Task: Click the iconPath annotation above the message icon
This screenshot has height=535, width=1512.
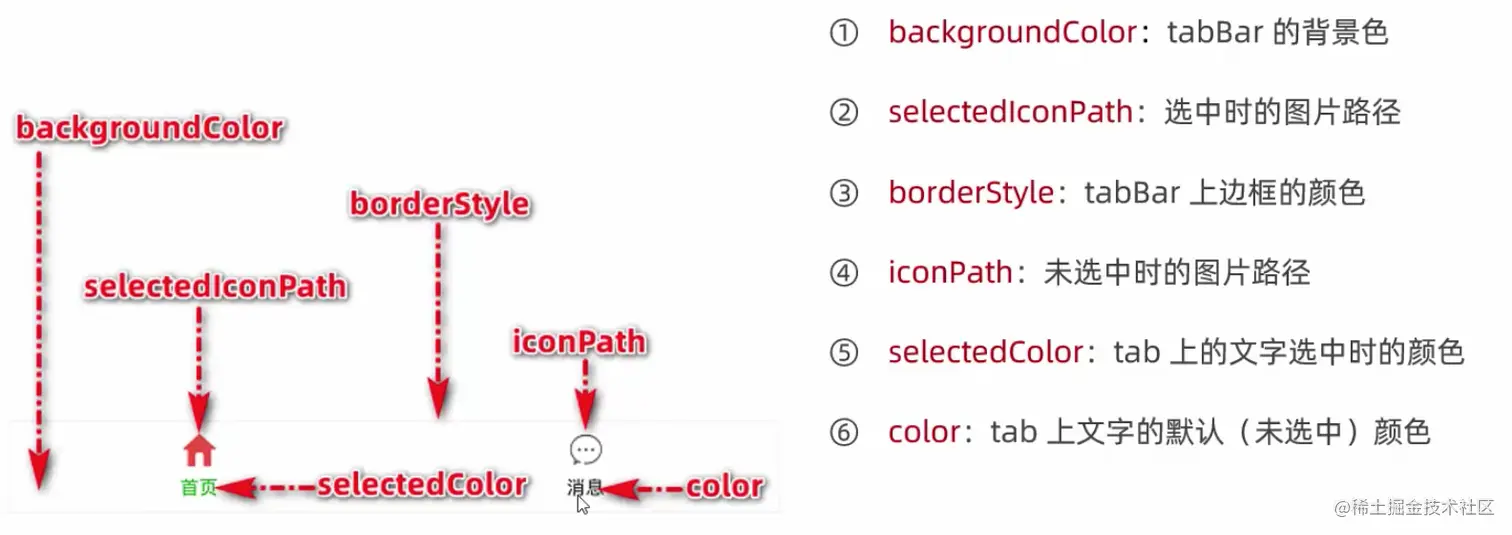Action: 579,343
